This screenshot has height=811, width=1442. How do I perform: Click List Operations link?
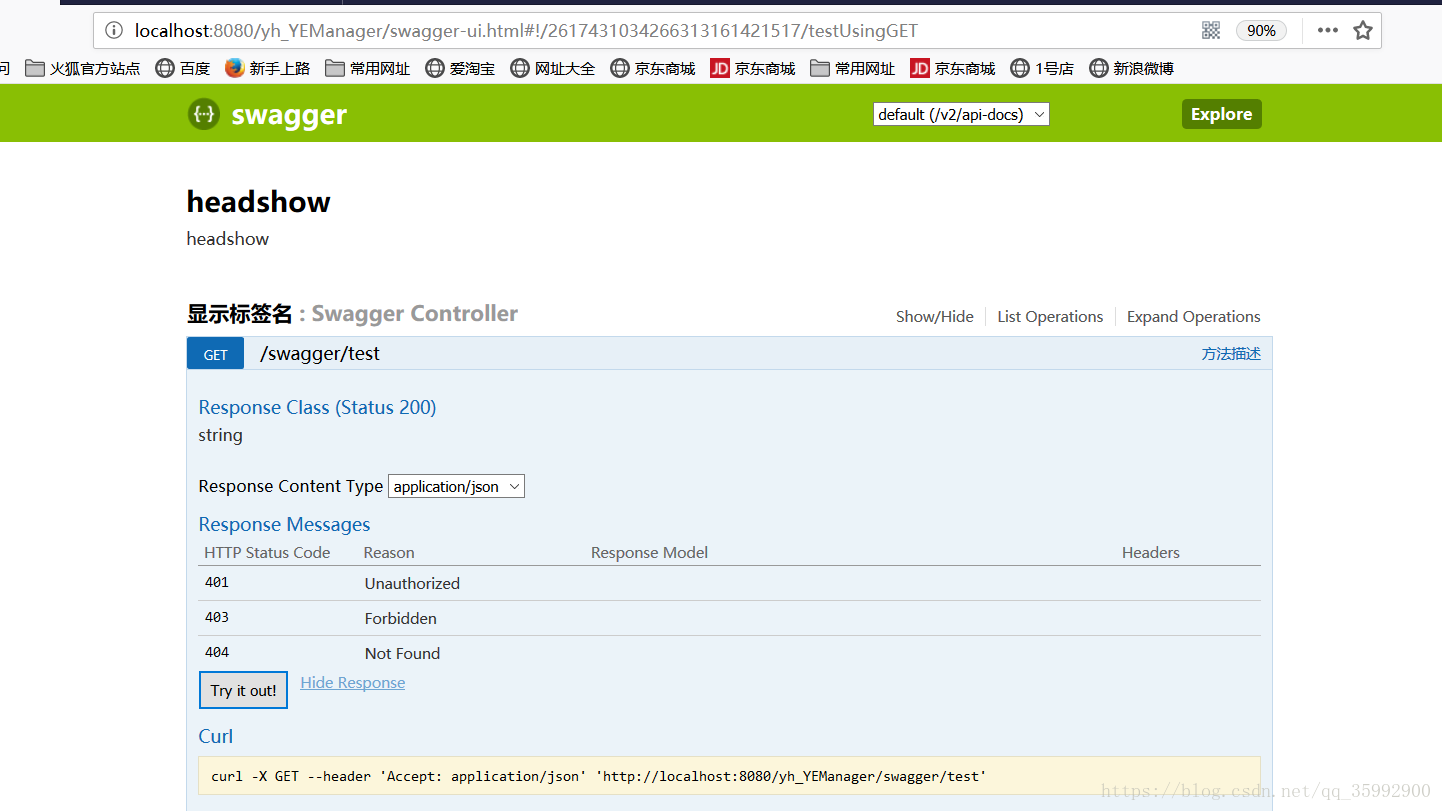click(x=1050, y=316)
